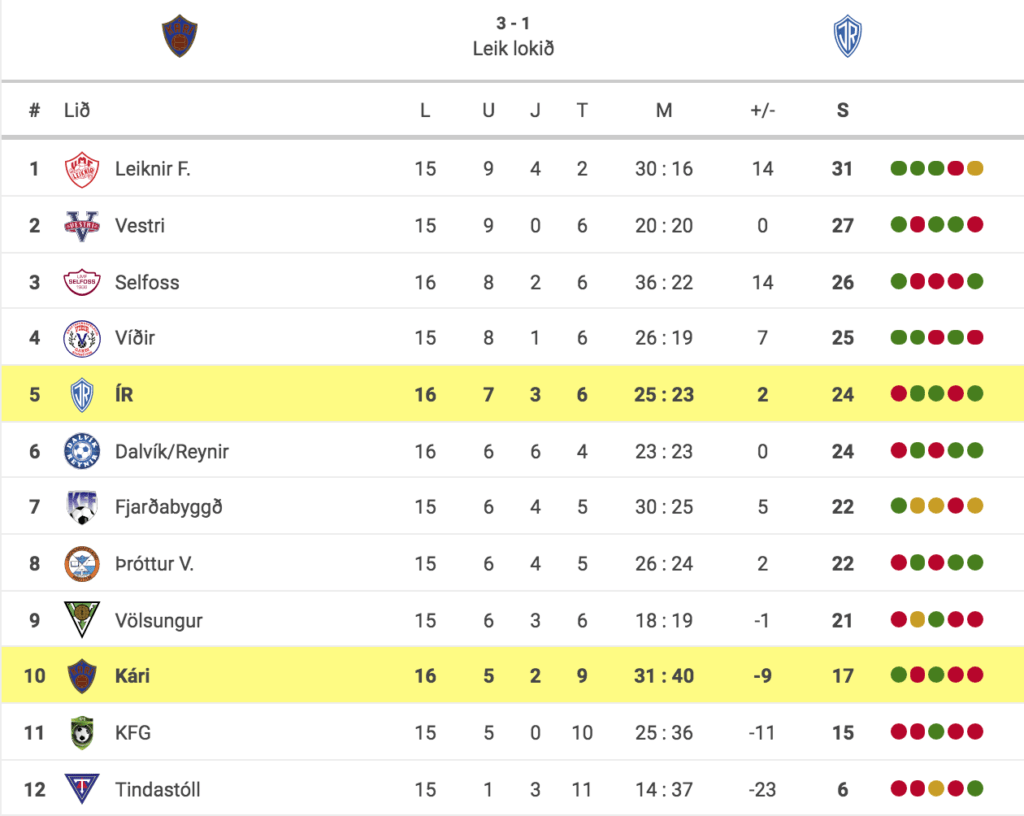
Task: Open the Dalvík/Reynir club logo
Action: [x=82, y=451]
